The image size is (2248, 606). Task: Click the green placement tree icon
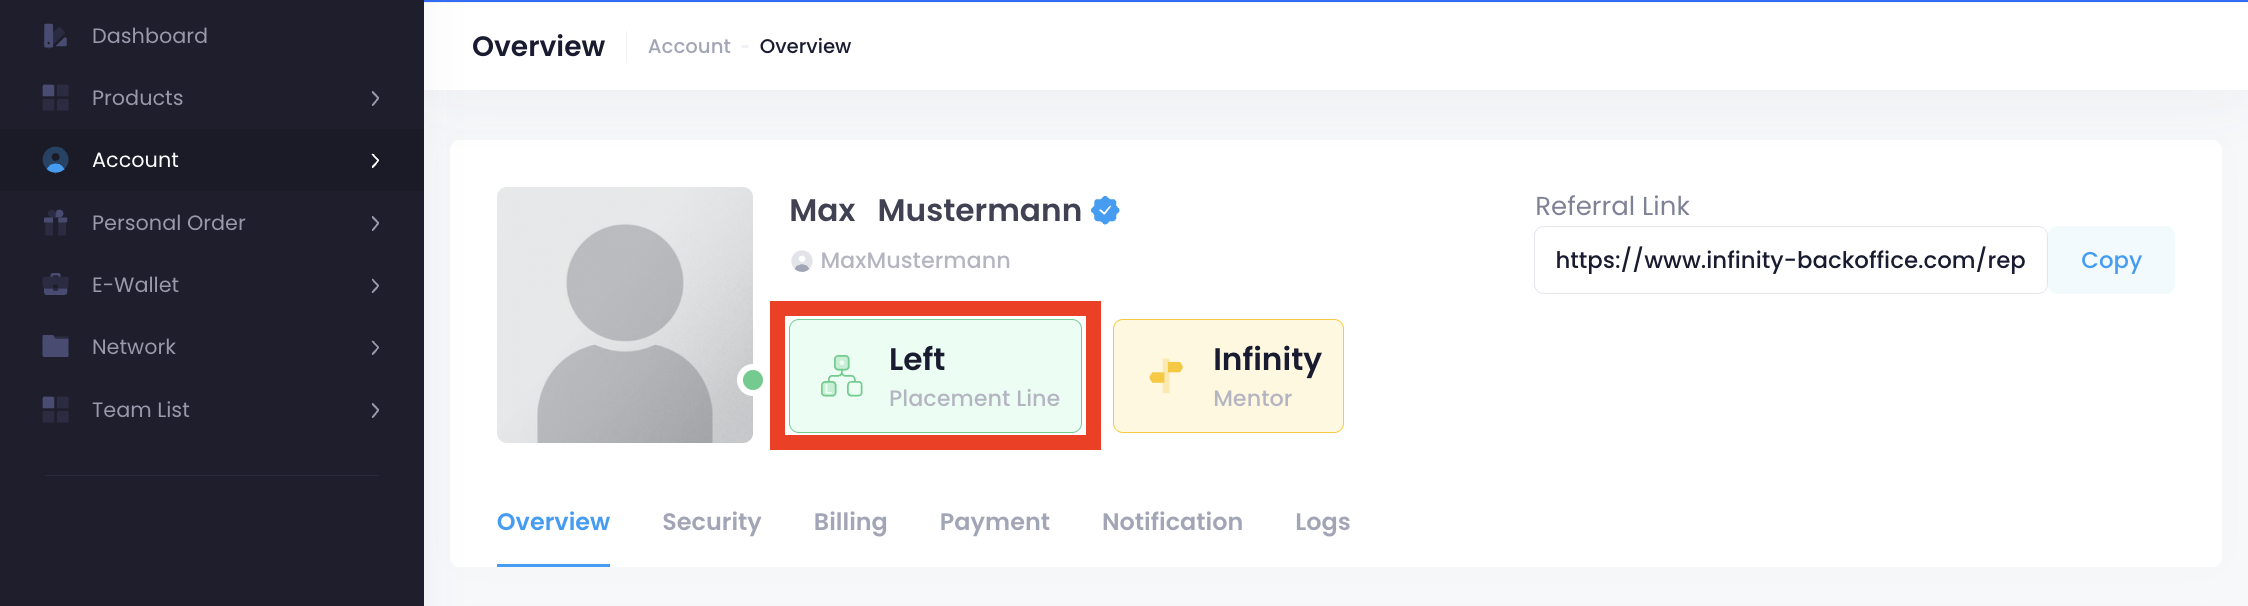click(842, 376)
